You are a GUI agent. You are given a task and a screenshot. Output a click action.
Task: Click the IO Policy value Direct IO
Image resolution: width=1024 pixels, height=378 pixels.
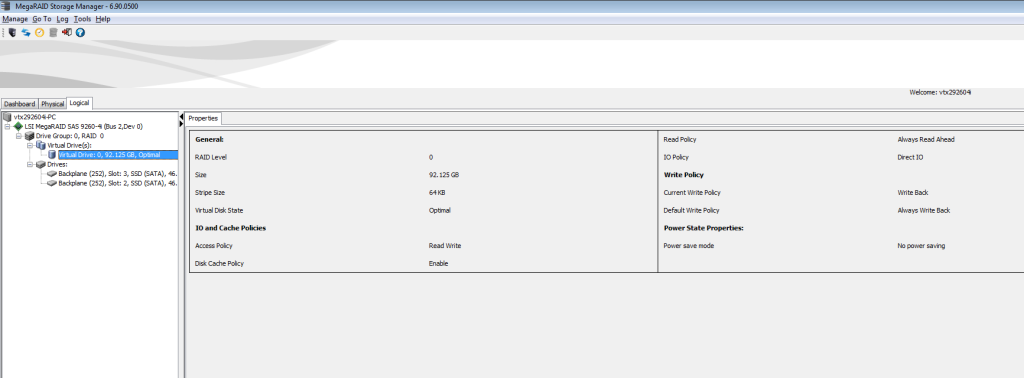(x=910, y=157)
